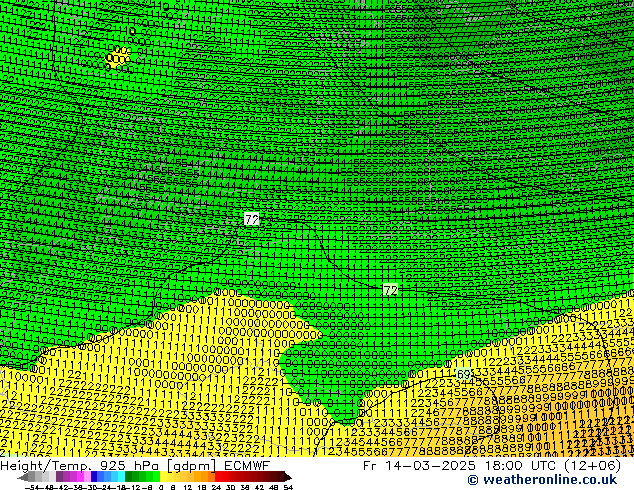This screenshot has height=490, width=634.
Task: Click the grey left arrow of legend
Action: (x=23, y=477)
